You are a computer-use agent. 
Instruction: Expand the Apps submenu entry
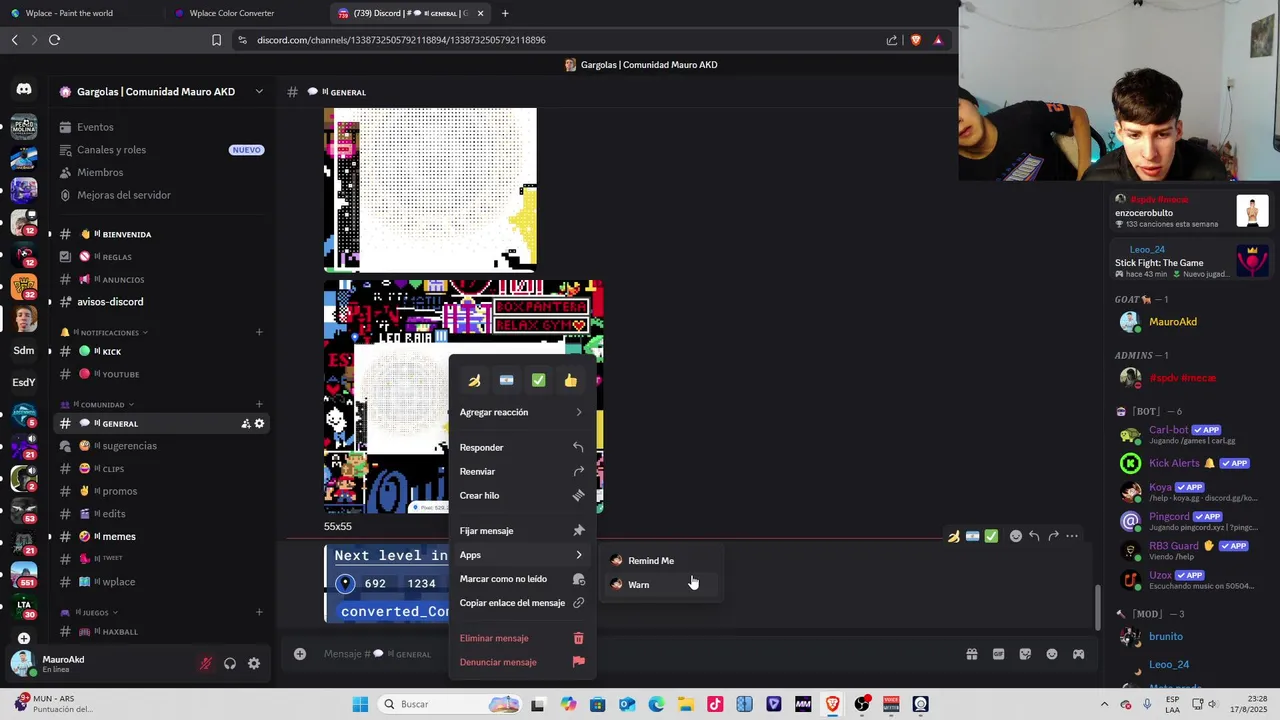pyautogui.click(x=522, y=555)
